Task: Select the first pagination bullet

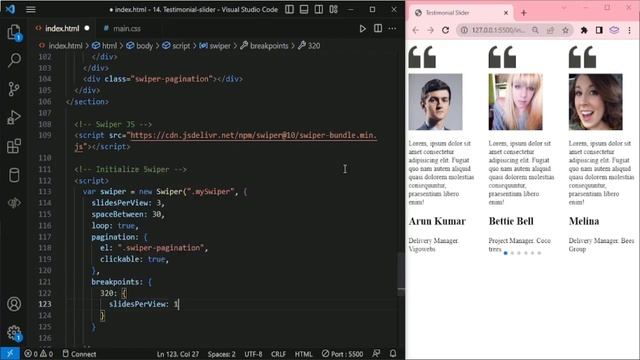Action: 506,253
